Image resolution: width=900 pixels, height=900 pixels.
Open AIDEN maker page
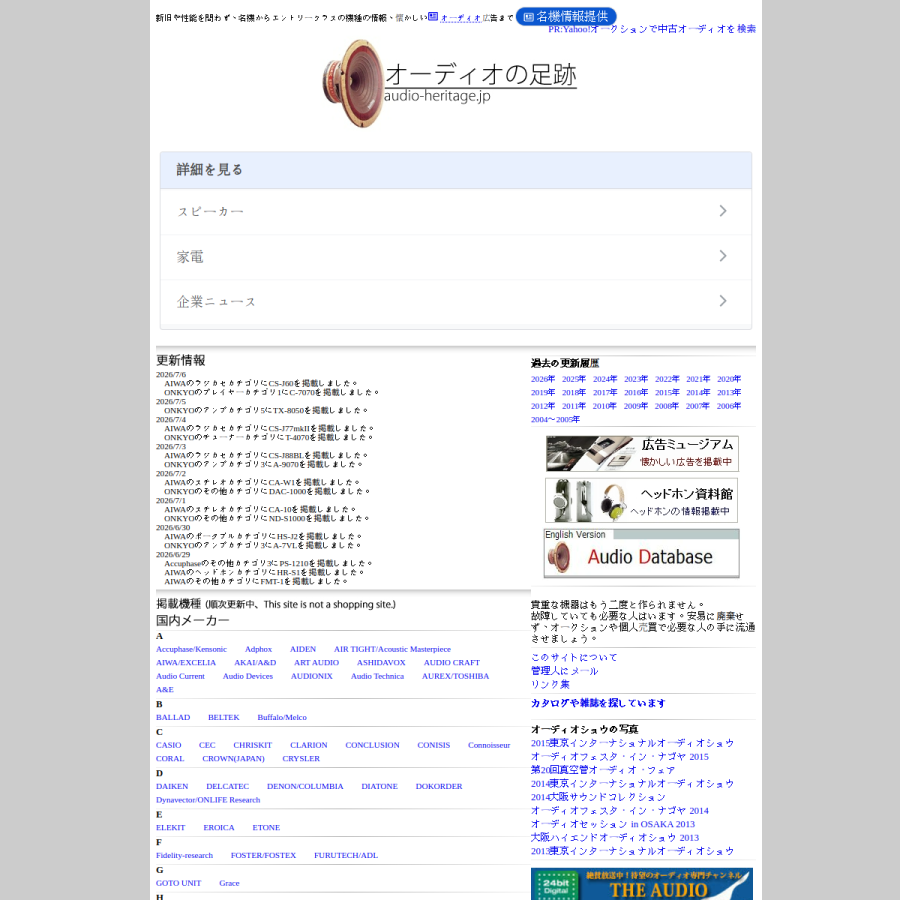click(x=302, y=649)
